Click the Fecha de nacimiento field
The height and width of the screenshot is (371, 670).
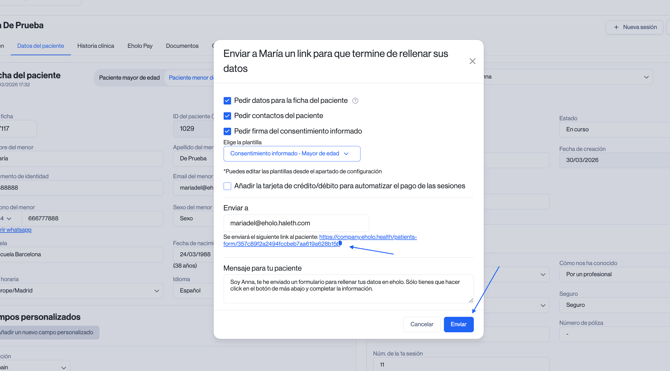click(x=194, y=254)
